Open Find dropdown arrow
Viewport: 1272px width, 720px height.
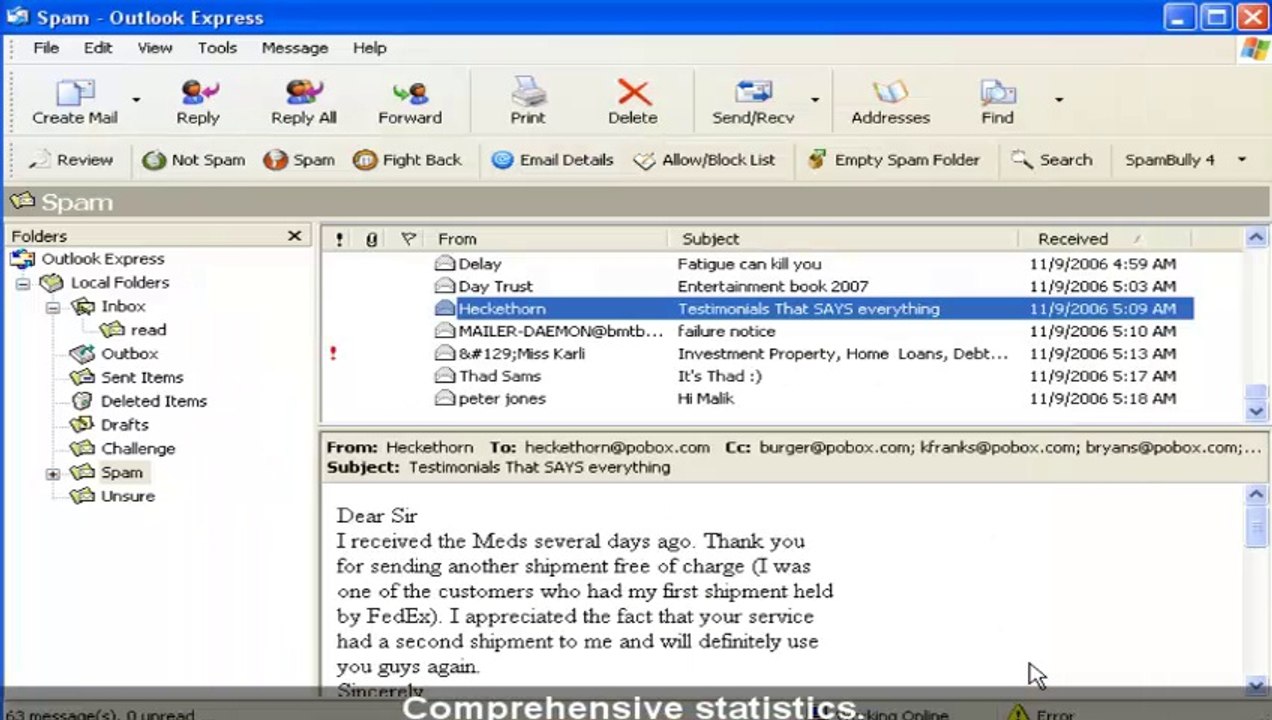point(1058,99)
